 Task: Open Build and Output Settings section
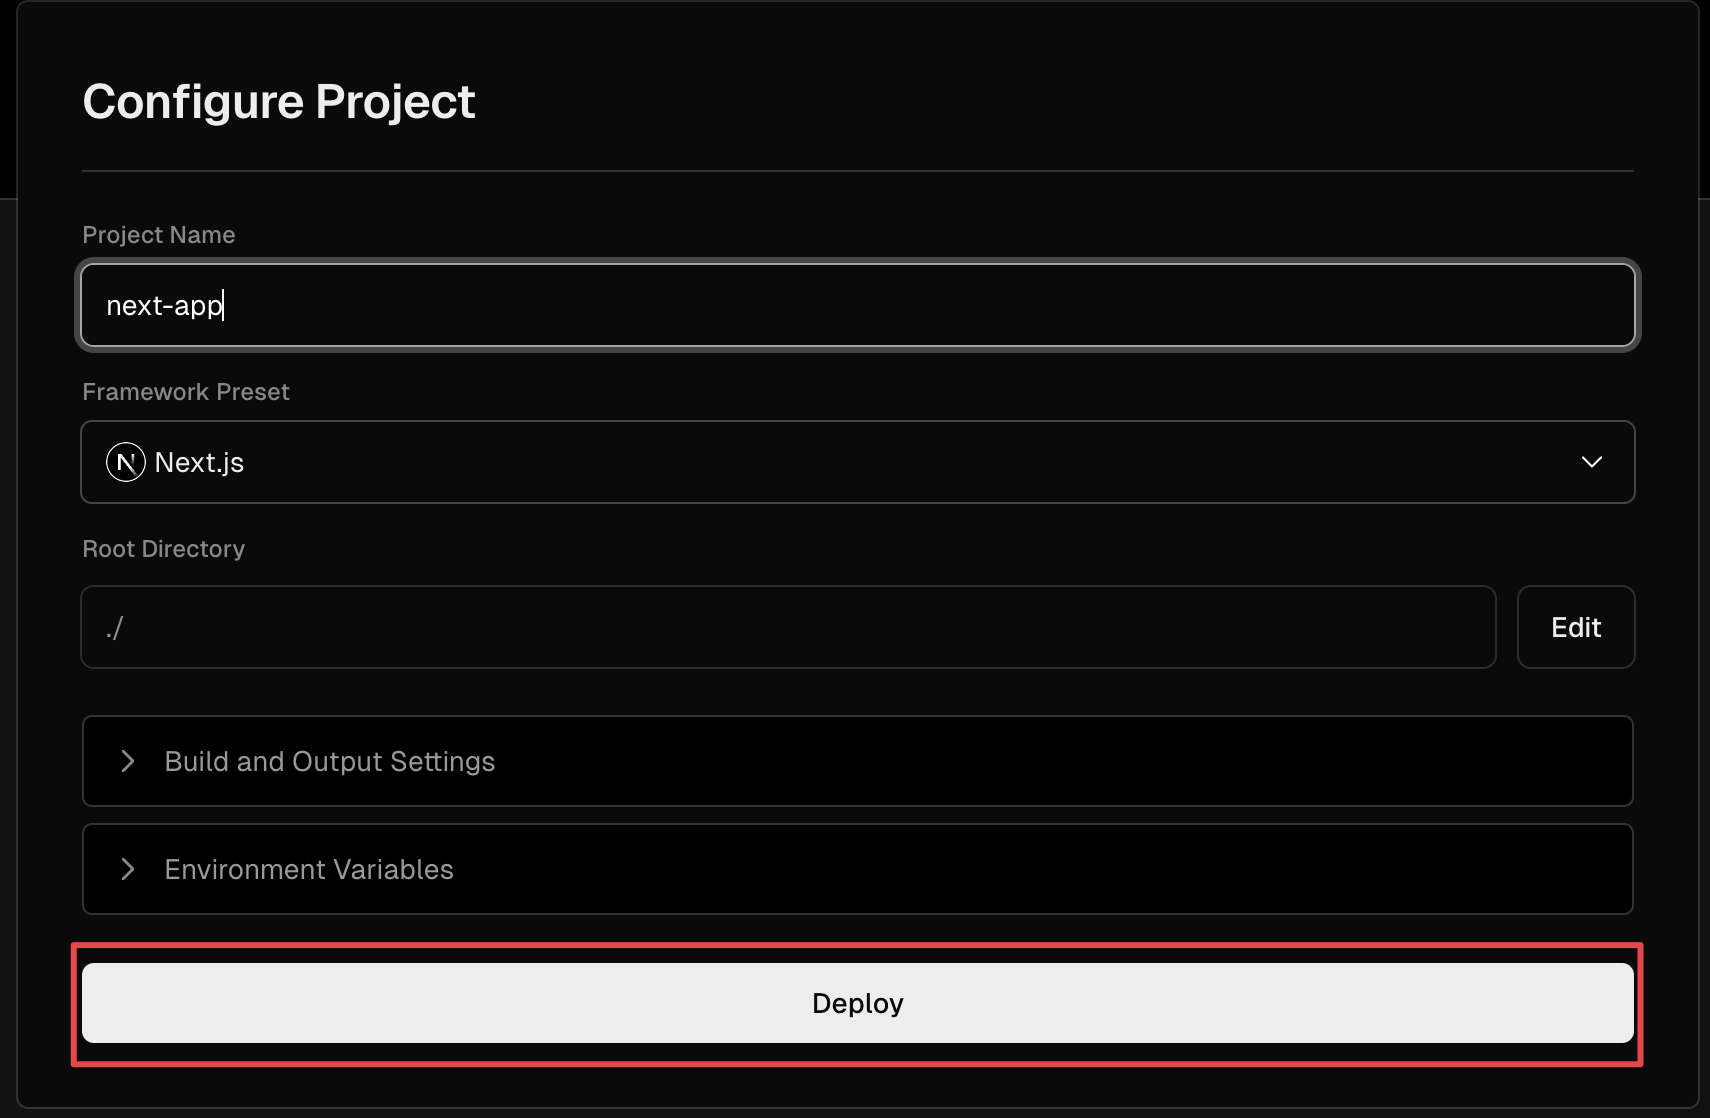pyautogui.click(x=858, y=761)
